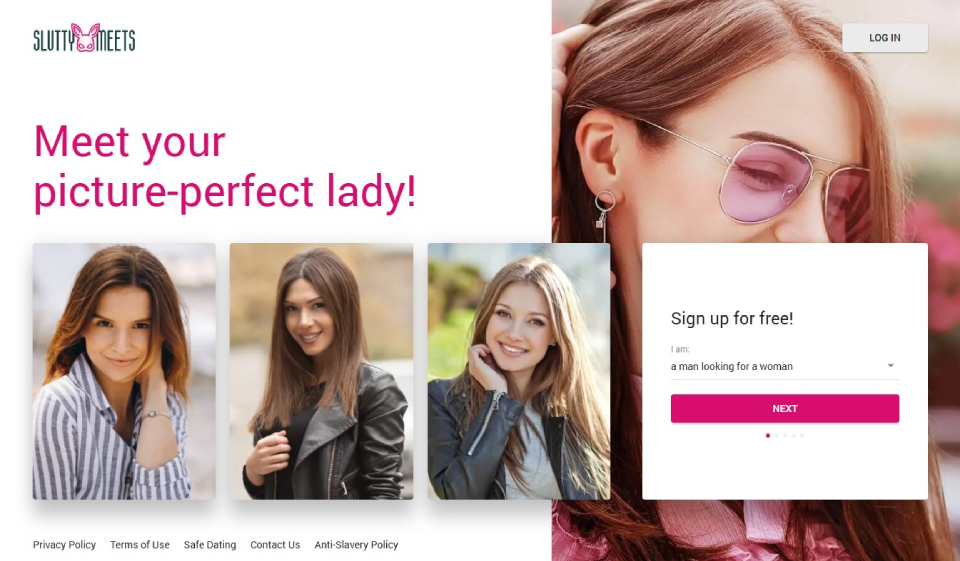This screenshot has width=960, height=561.
Task: Click the pink NEXT button
Action: (x=785, y=409)
